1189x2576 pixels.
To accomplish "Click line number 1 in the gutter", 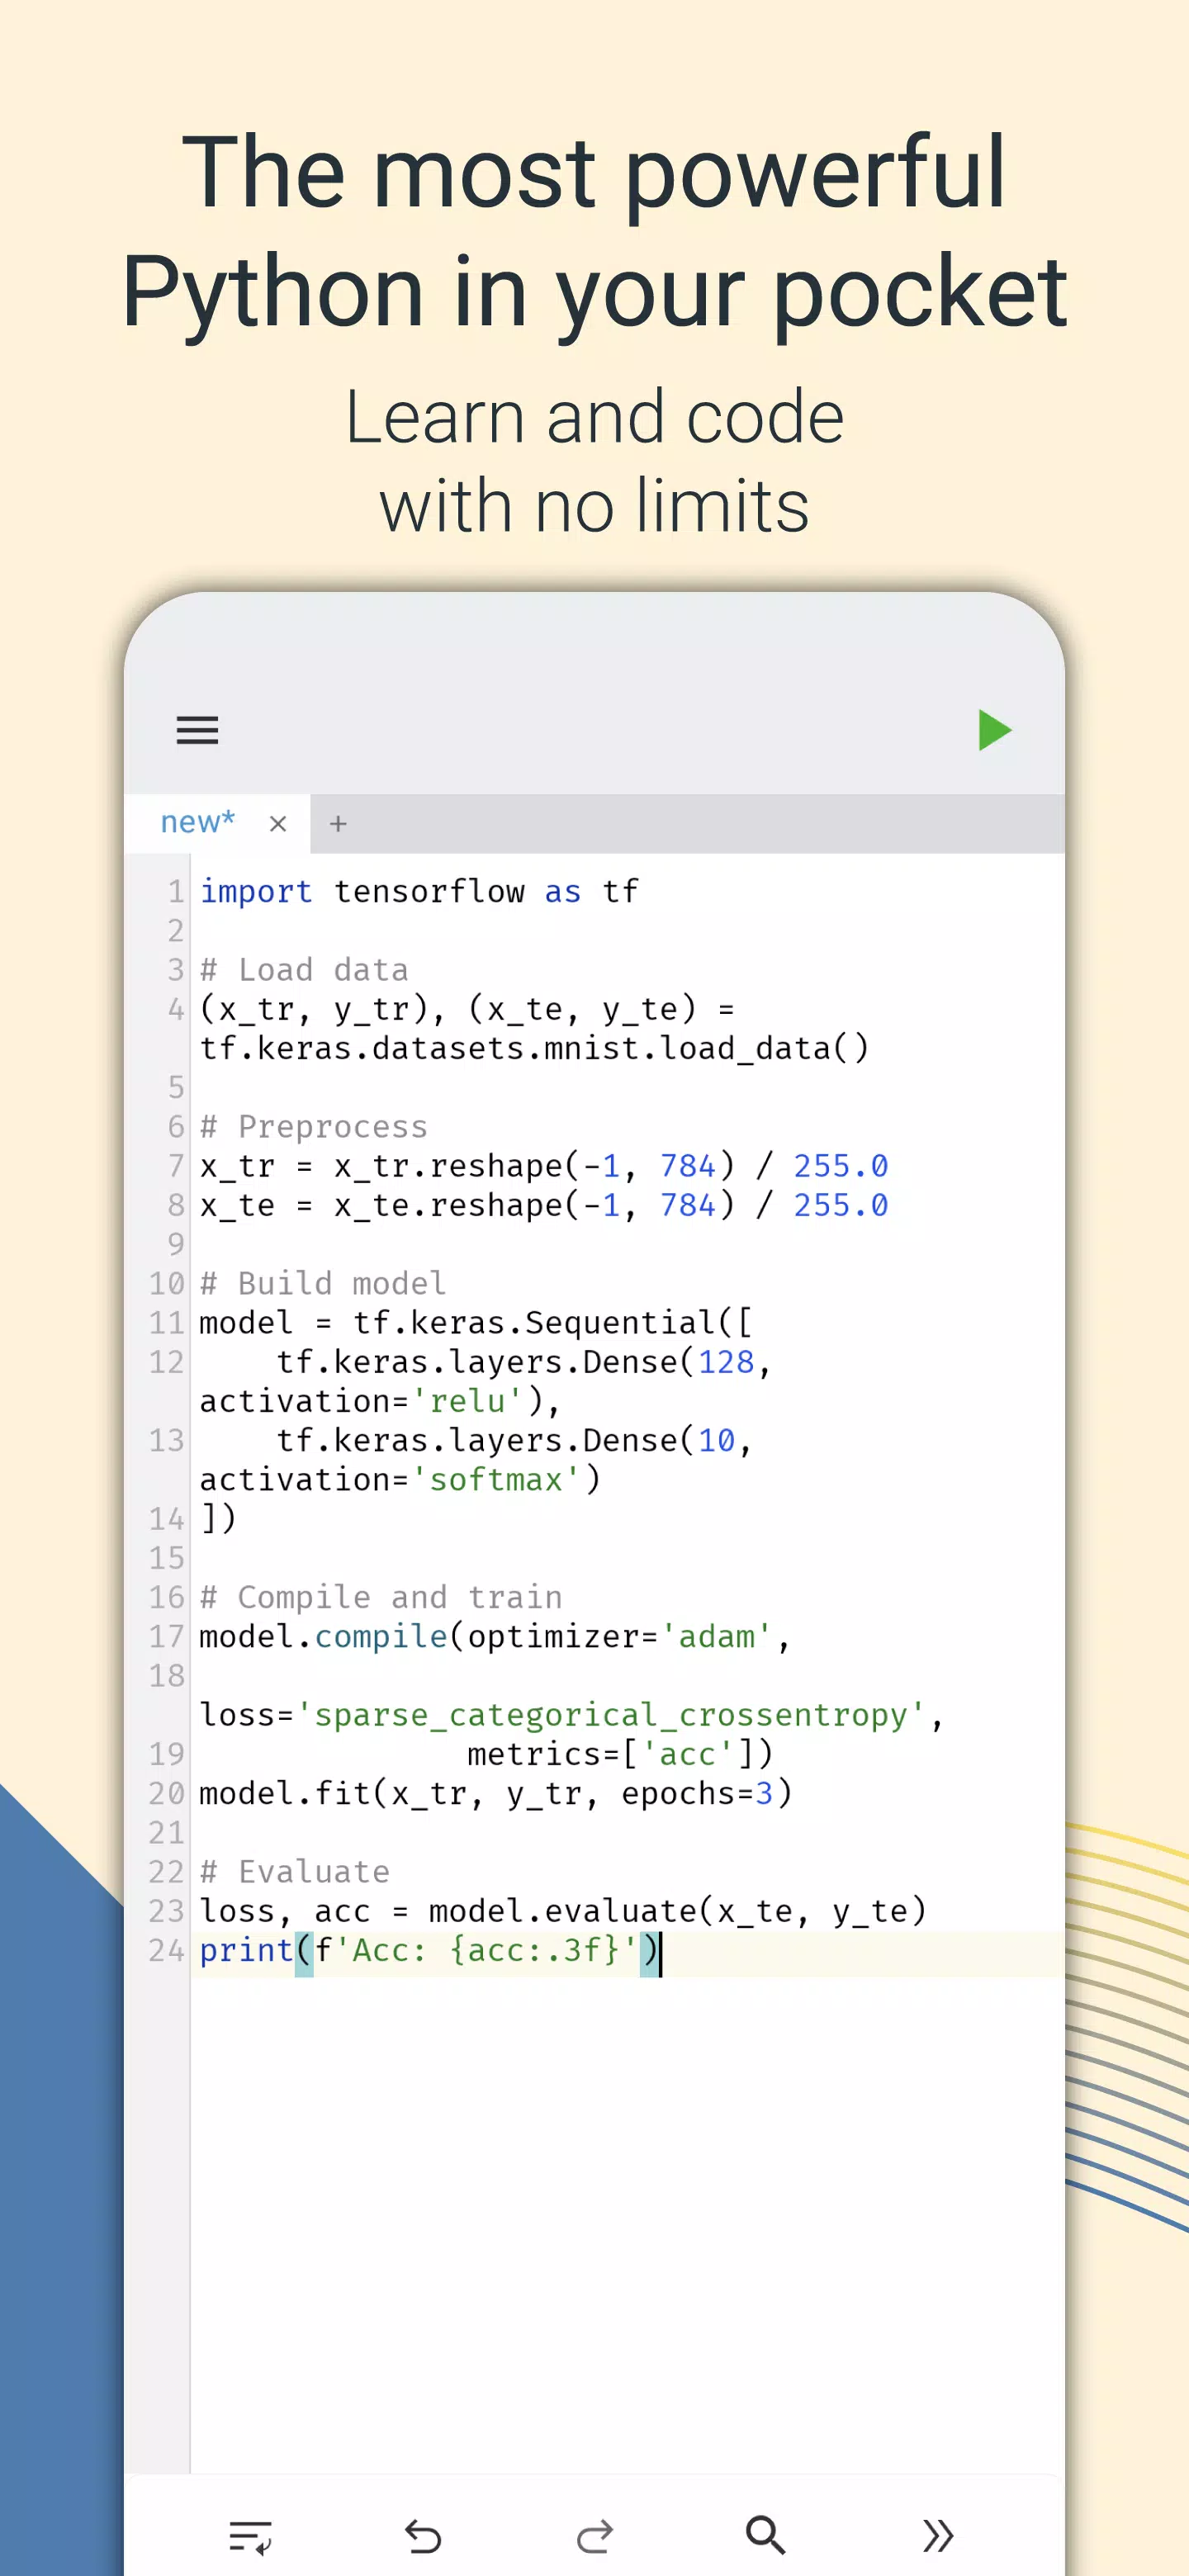I will coord(176,891).
